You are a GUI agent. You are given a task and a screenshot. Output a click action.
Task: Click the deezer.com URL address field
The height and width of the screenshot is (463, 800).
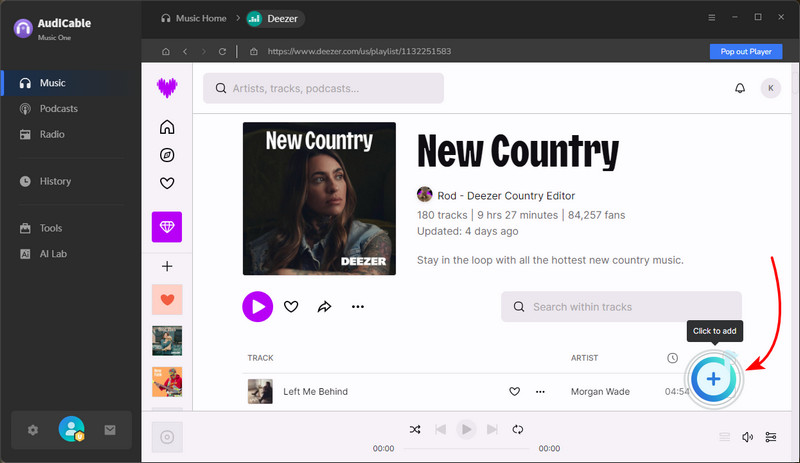coord(359,52)
